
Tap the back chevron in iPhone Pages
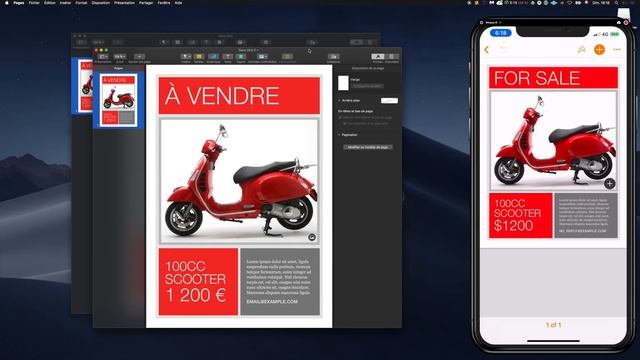coord(487,50)
